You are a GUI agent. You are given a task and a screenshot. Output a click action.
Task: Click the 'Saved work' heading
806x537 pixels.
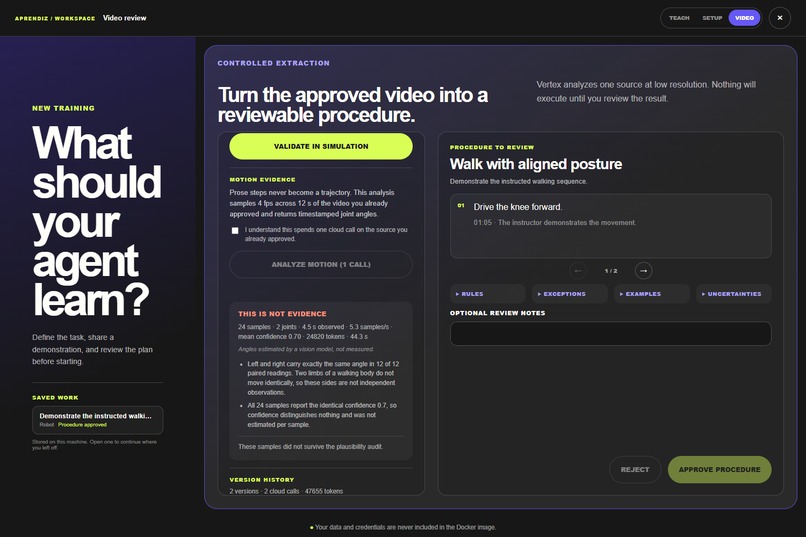[x=55, y=398]
